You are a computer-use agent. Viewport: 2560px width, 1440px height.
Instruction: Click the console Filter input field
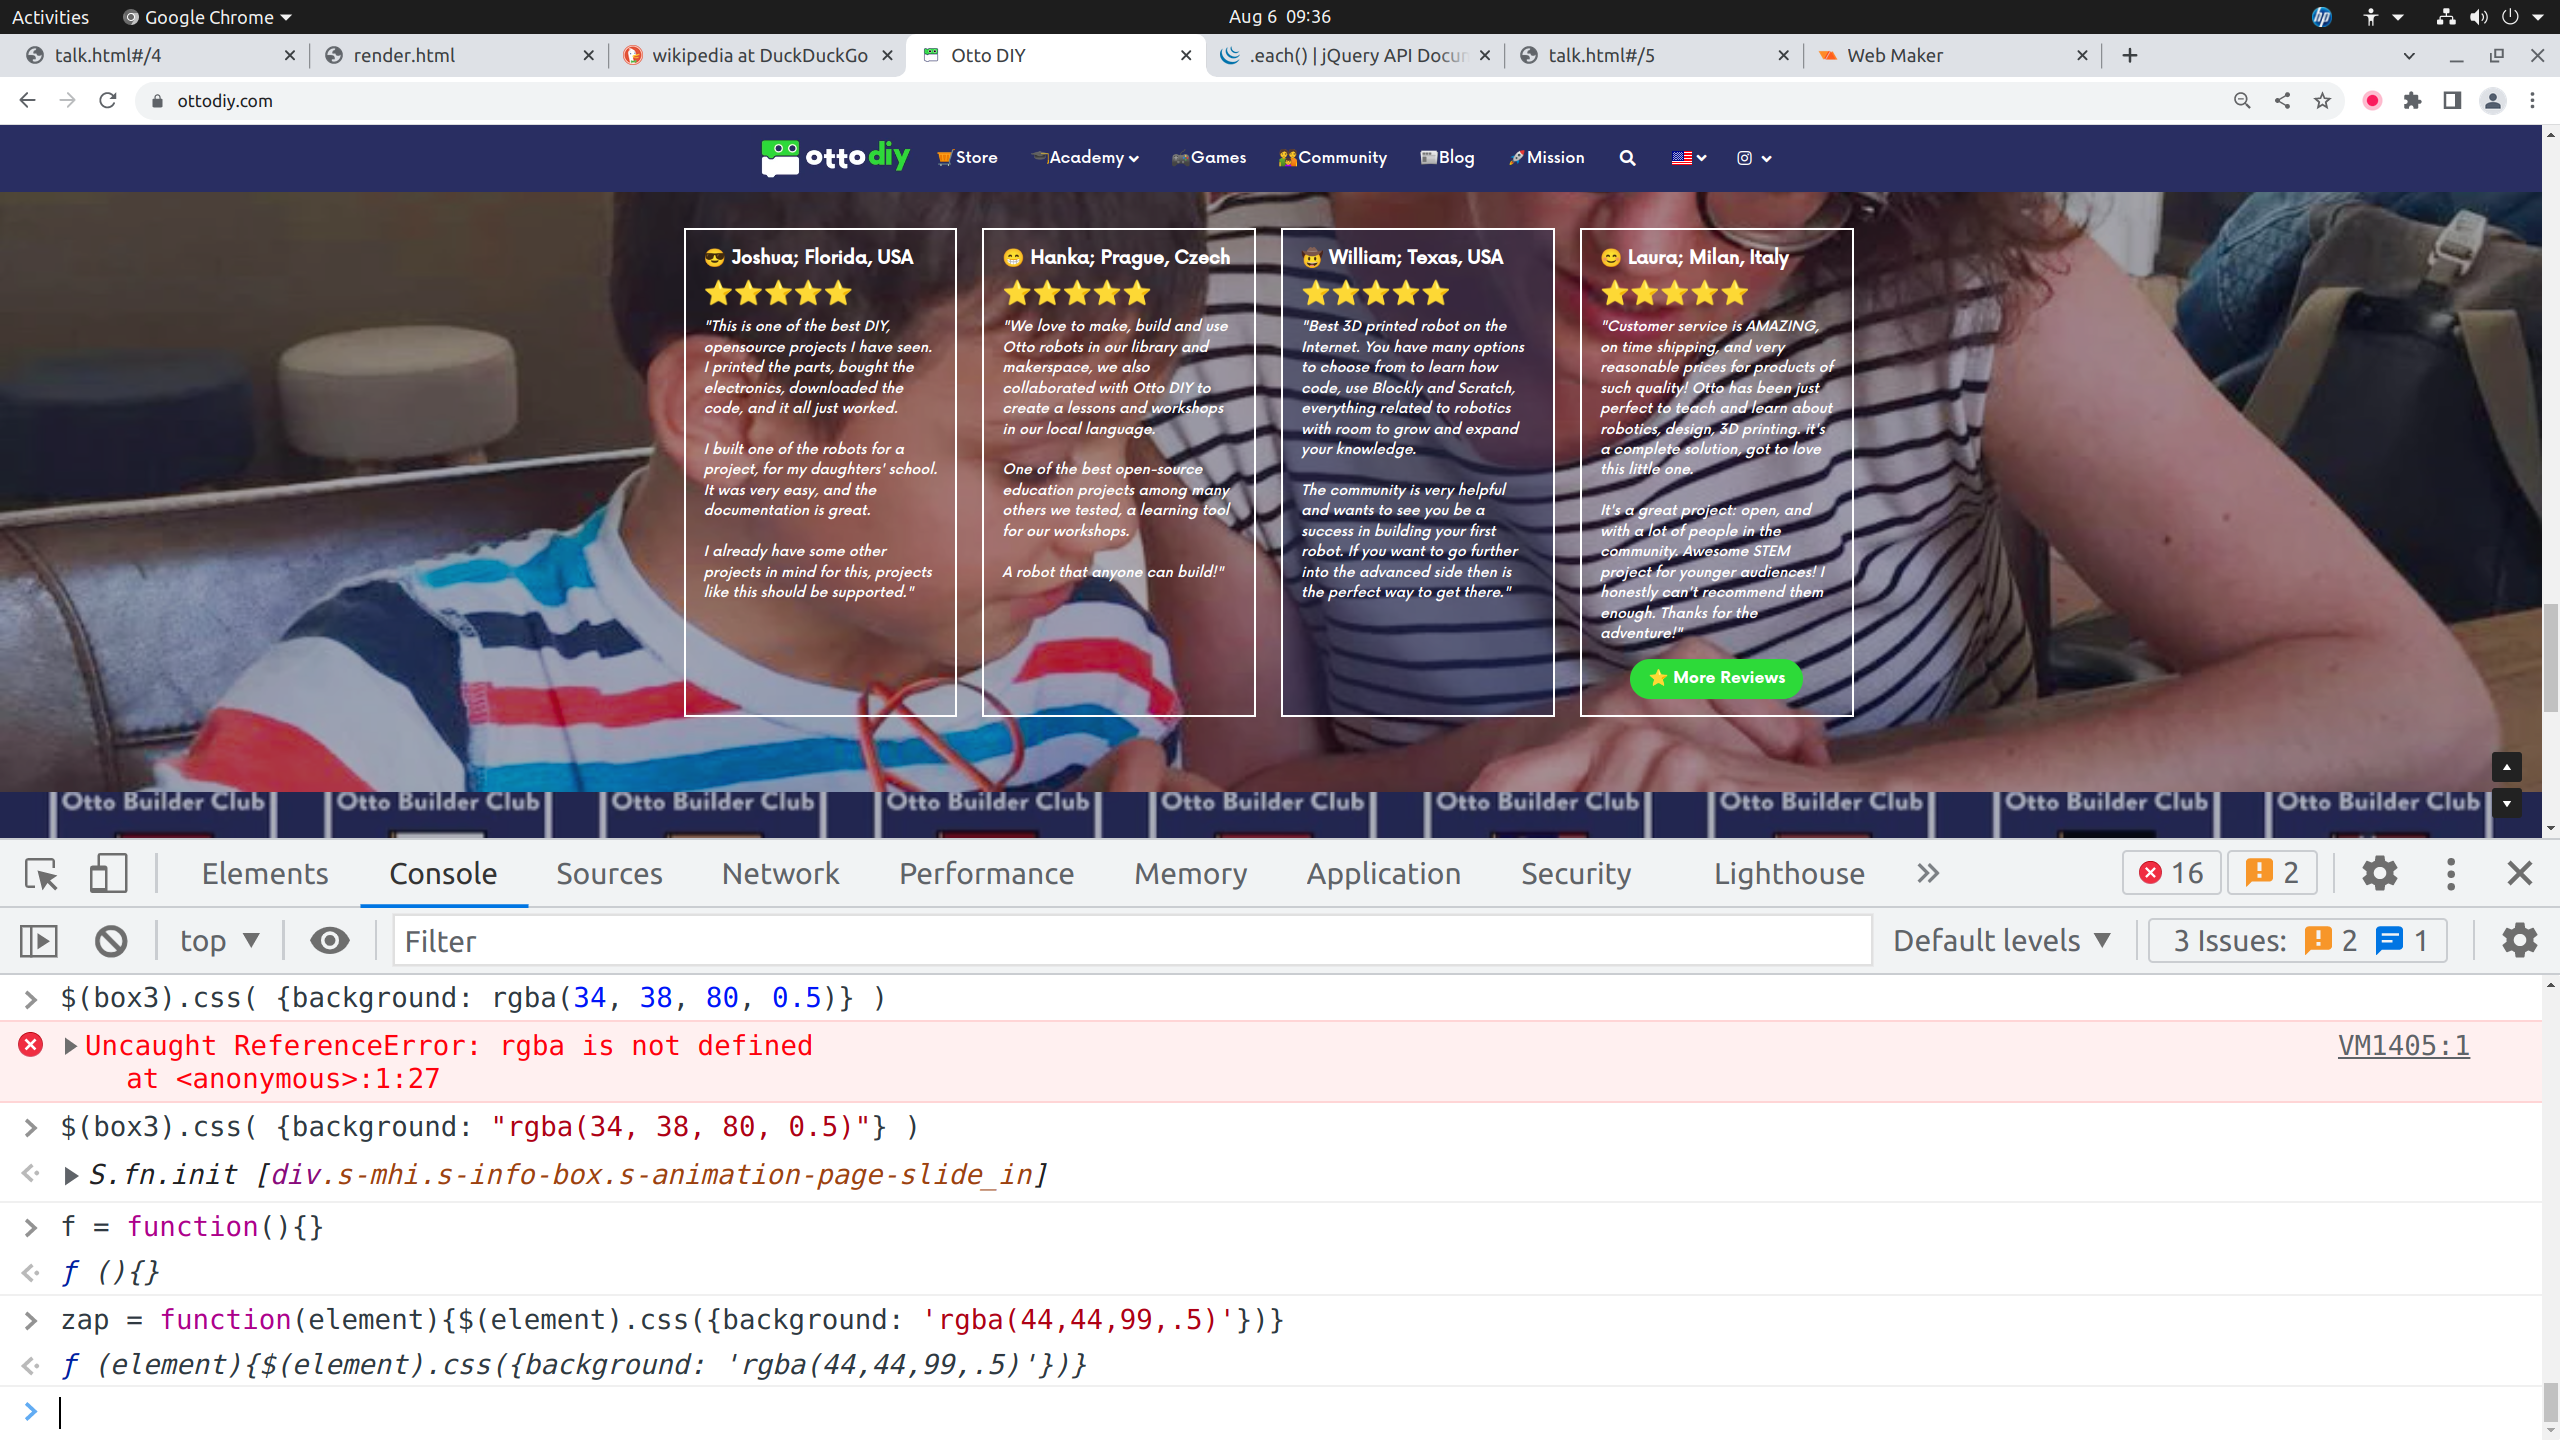click(x=1130, y=941)
